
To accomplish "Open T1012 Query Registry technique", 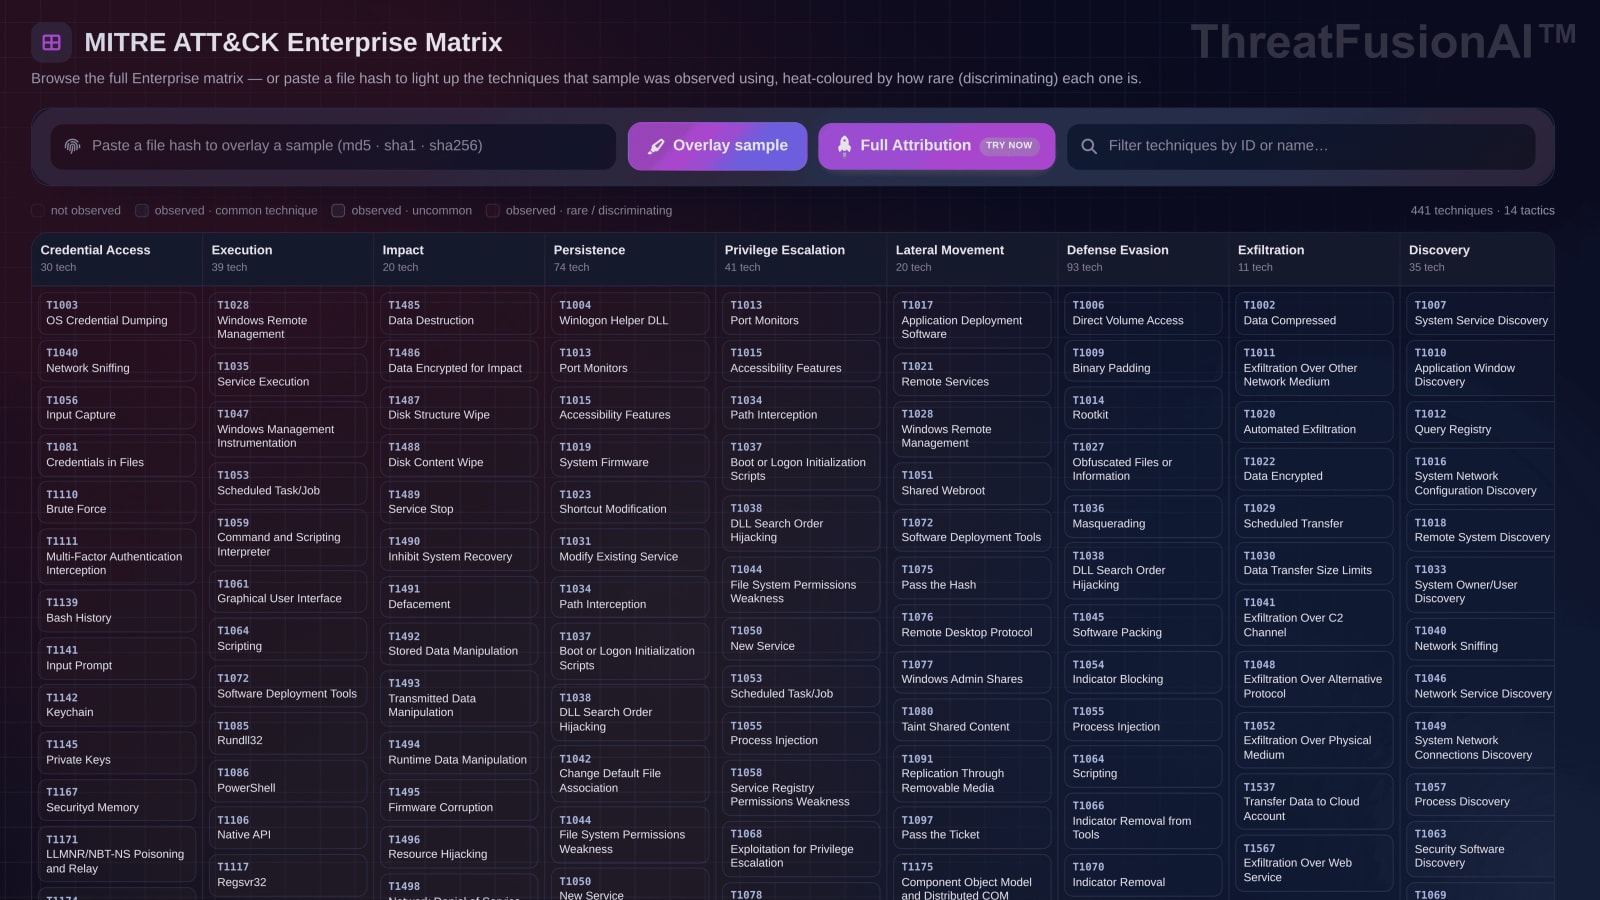I will point(1481,421).
